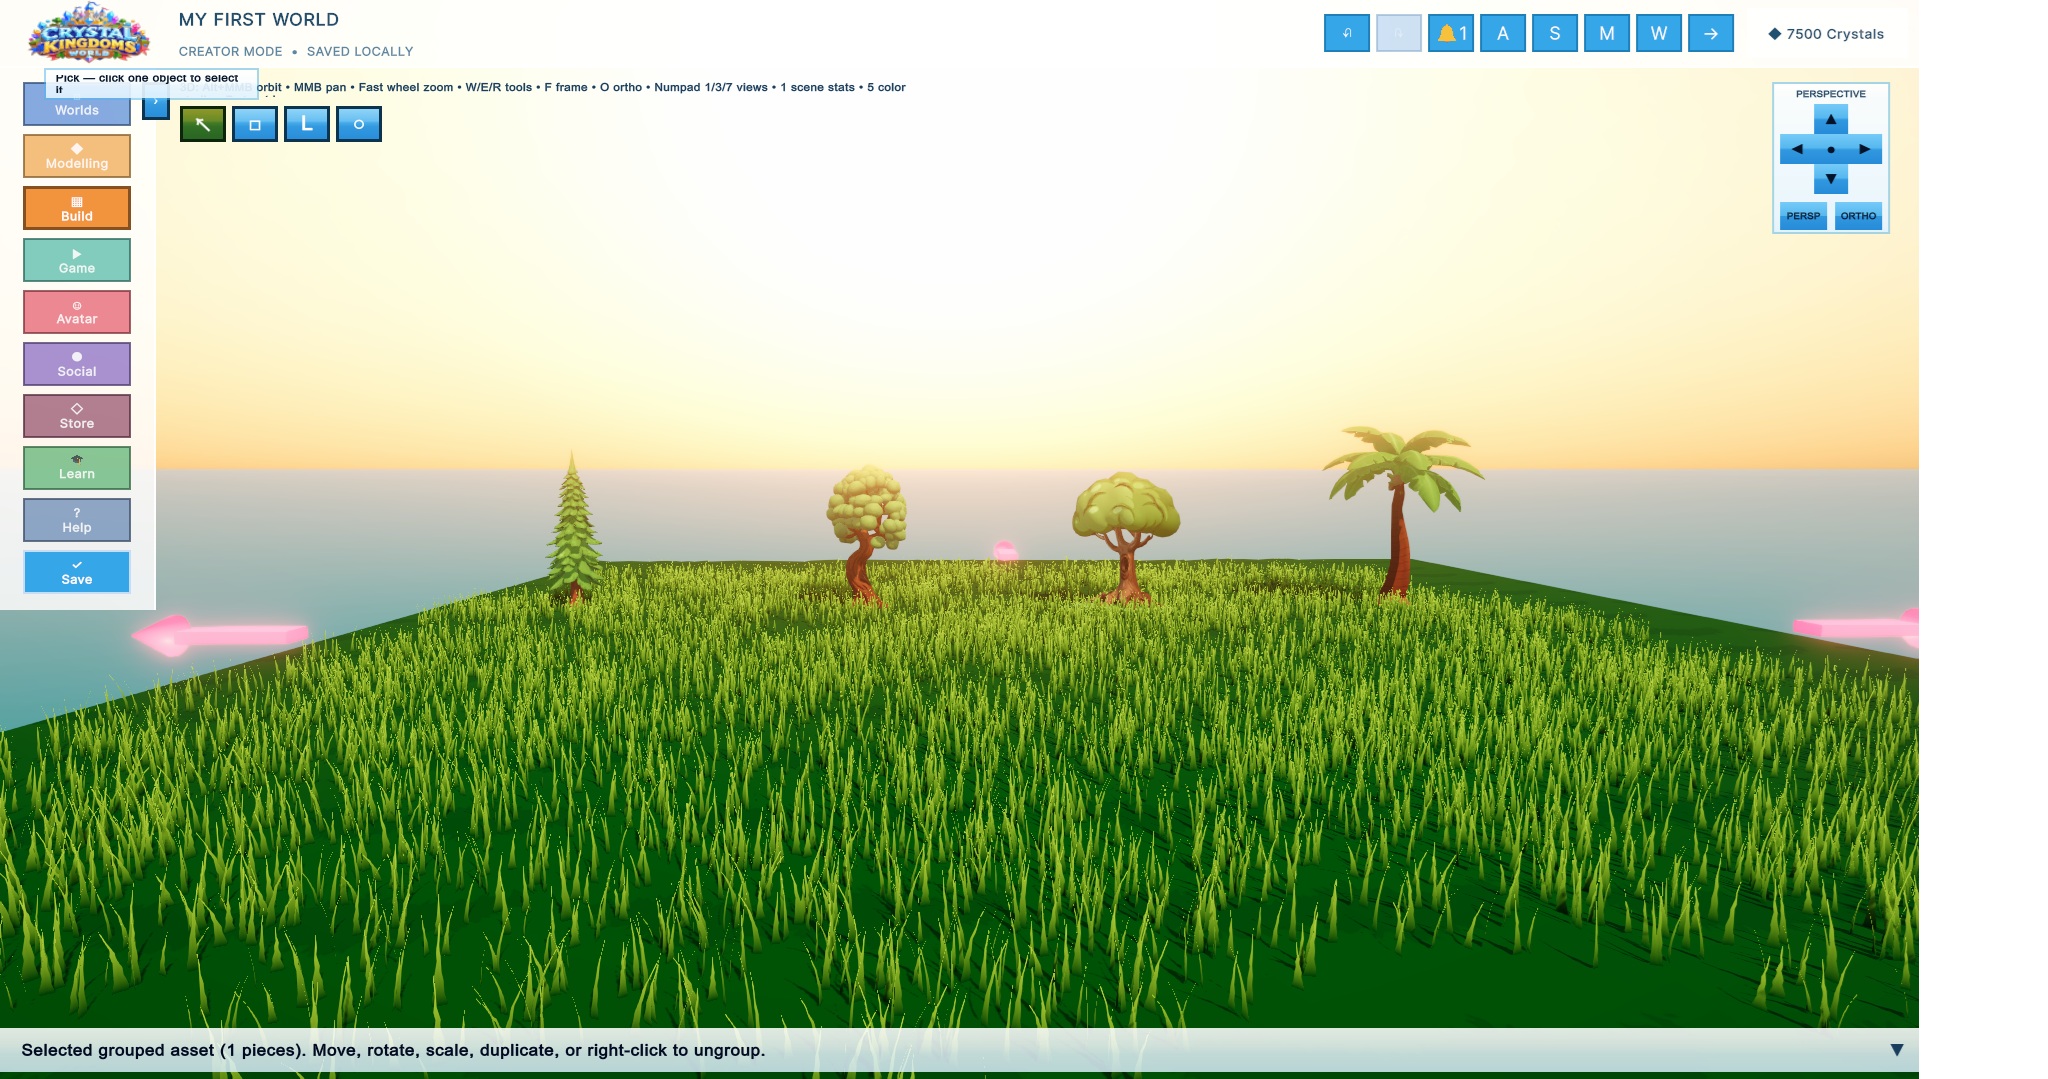Tilt the camera down with the down arrow

point(1831,179)
